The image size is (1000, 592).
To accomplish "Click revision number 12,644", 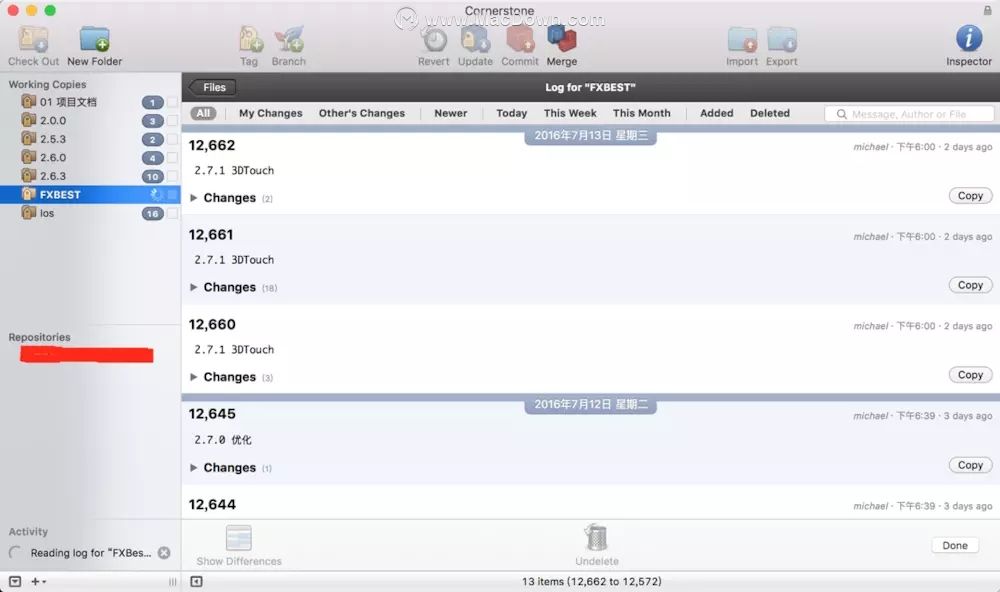I will tap(212, 505).
